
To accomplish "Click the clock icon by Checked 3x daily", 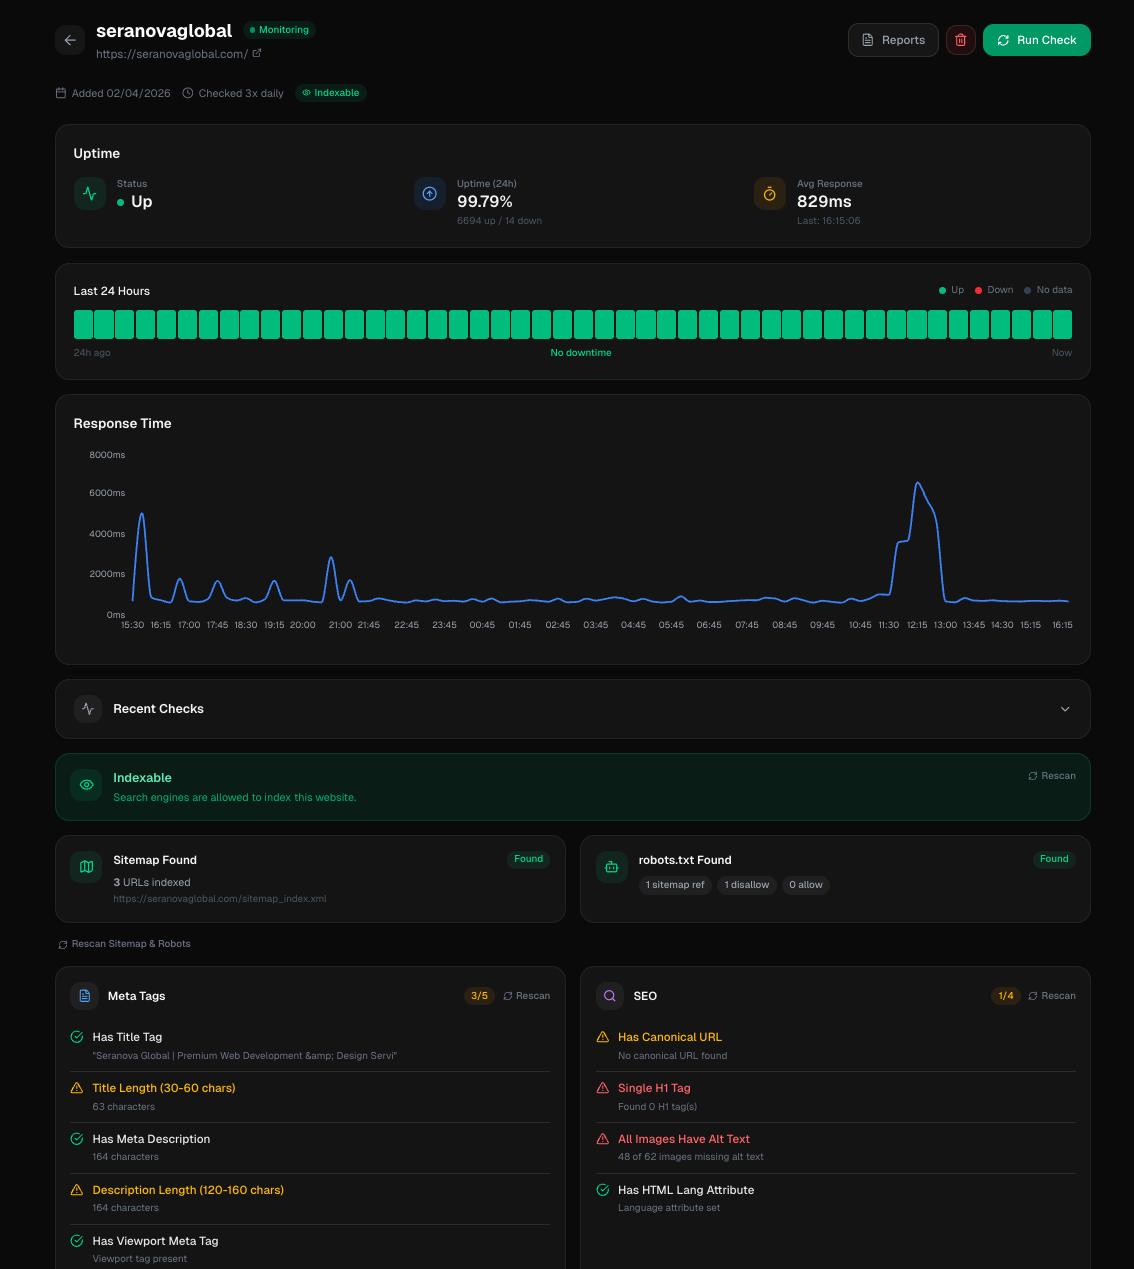I will (188, 93).
